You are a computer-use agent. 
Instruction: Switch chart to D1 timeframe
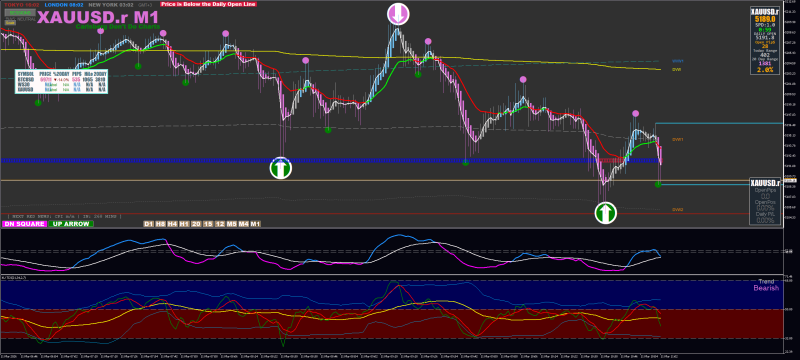(x=148, y=224)
